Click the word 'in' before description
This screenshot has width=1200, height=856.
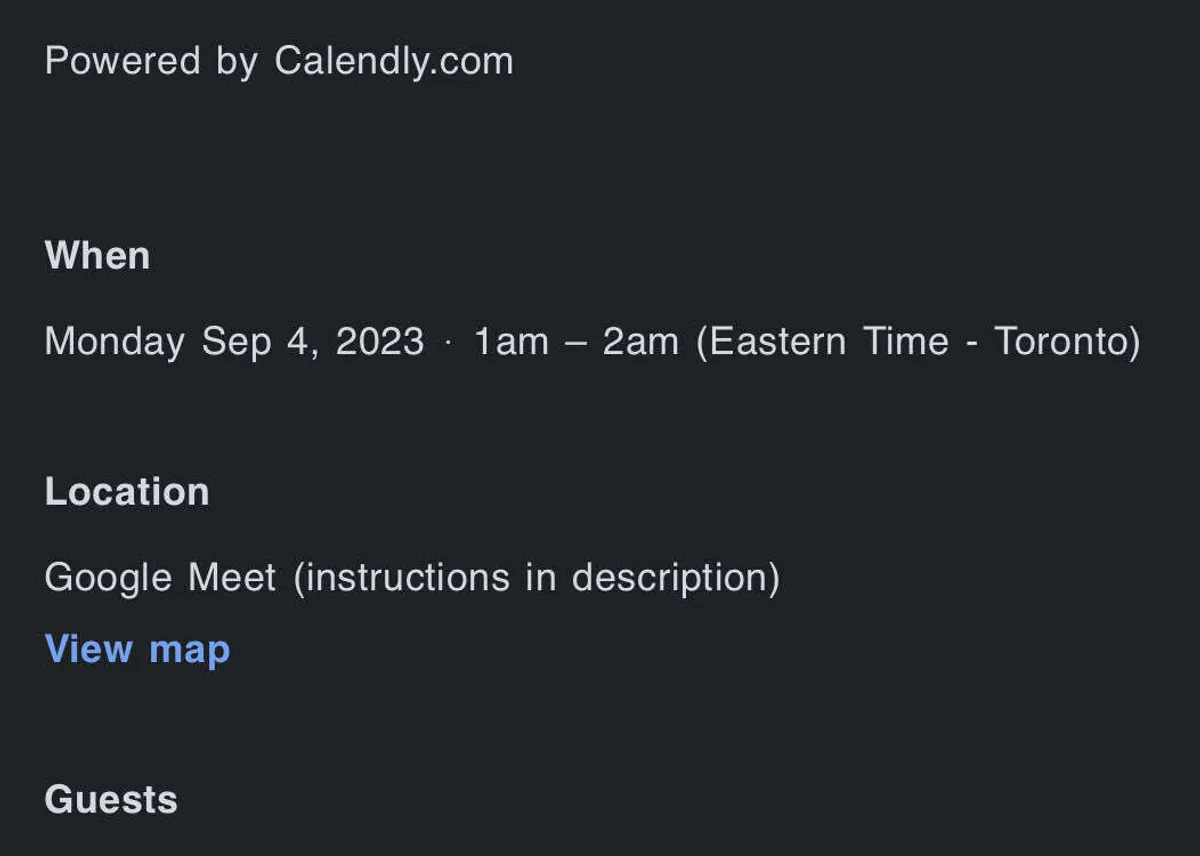[540, 578]
